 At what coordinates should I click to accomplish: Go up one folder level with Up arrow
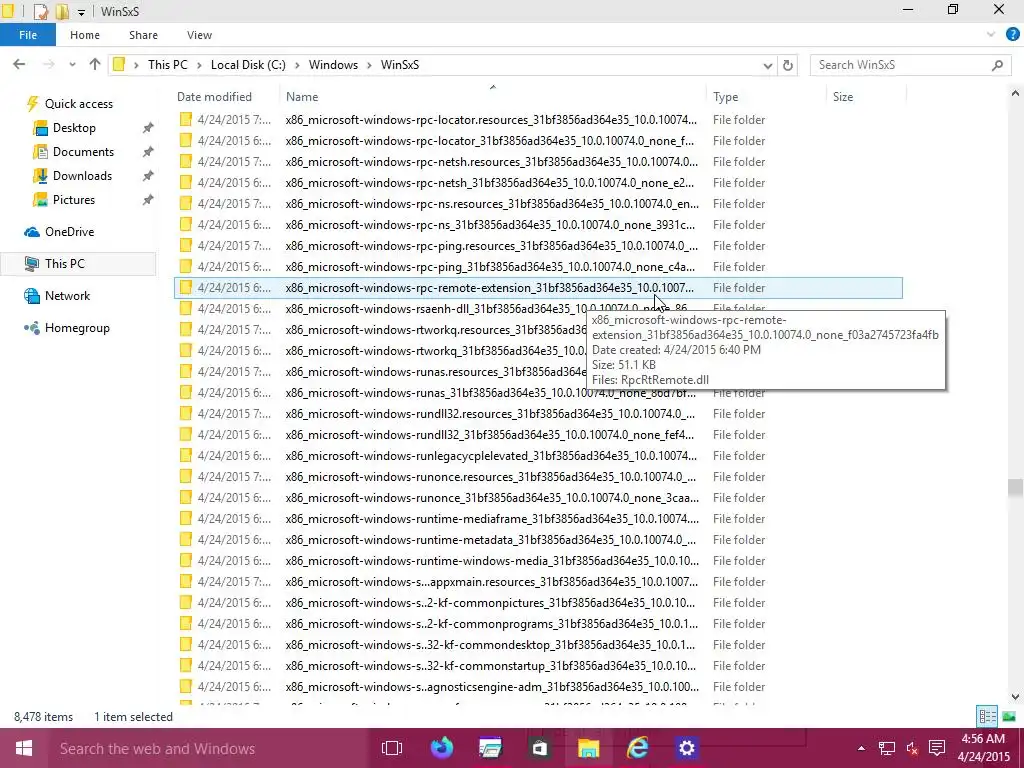(x=95, y=64)
